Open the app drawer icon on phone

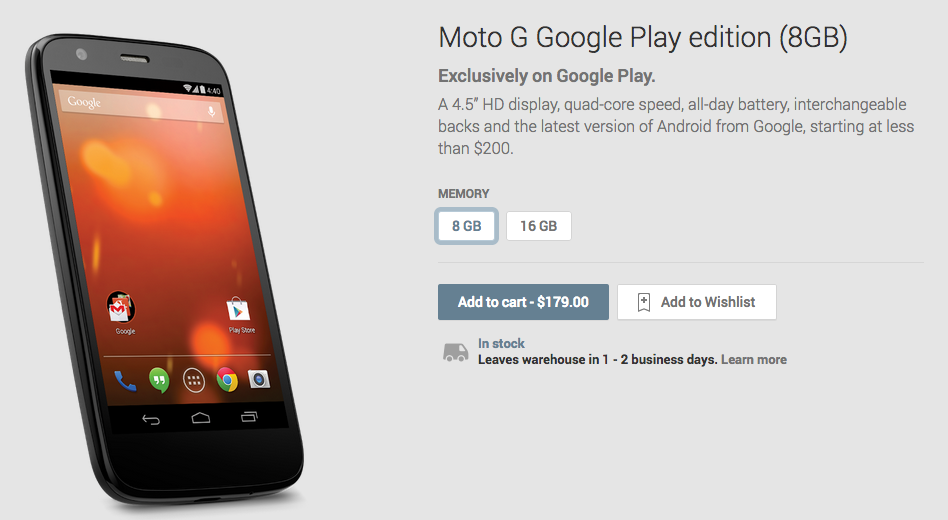tap(194, 381)
